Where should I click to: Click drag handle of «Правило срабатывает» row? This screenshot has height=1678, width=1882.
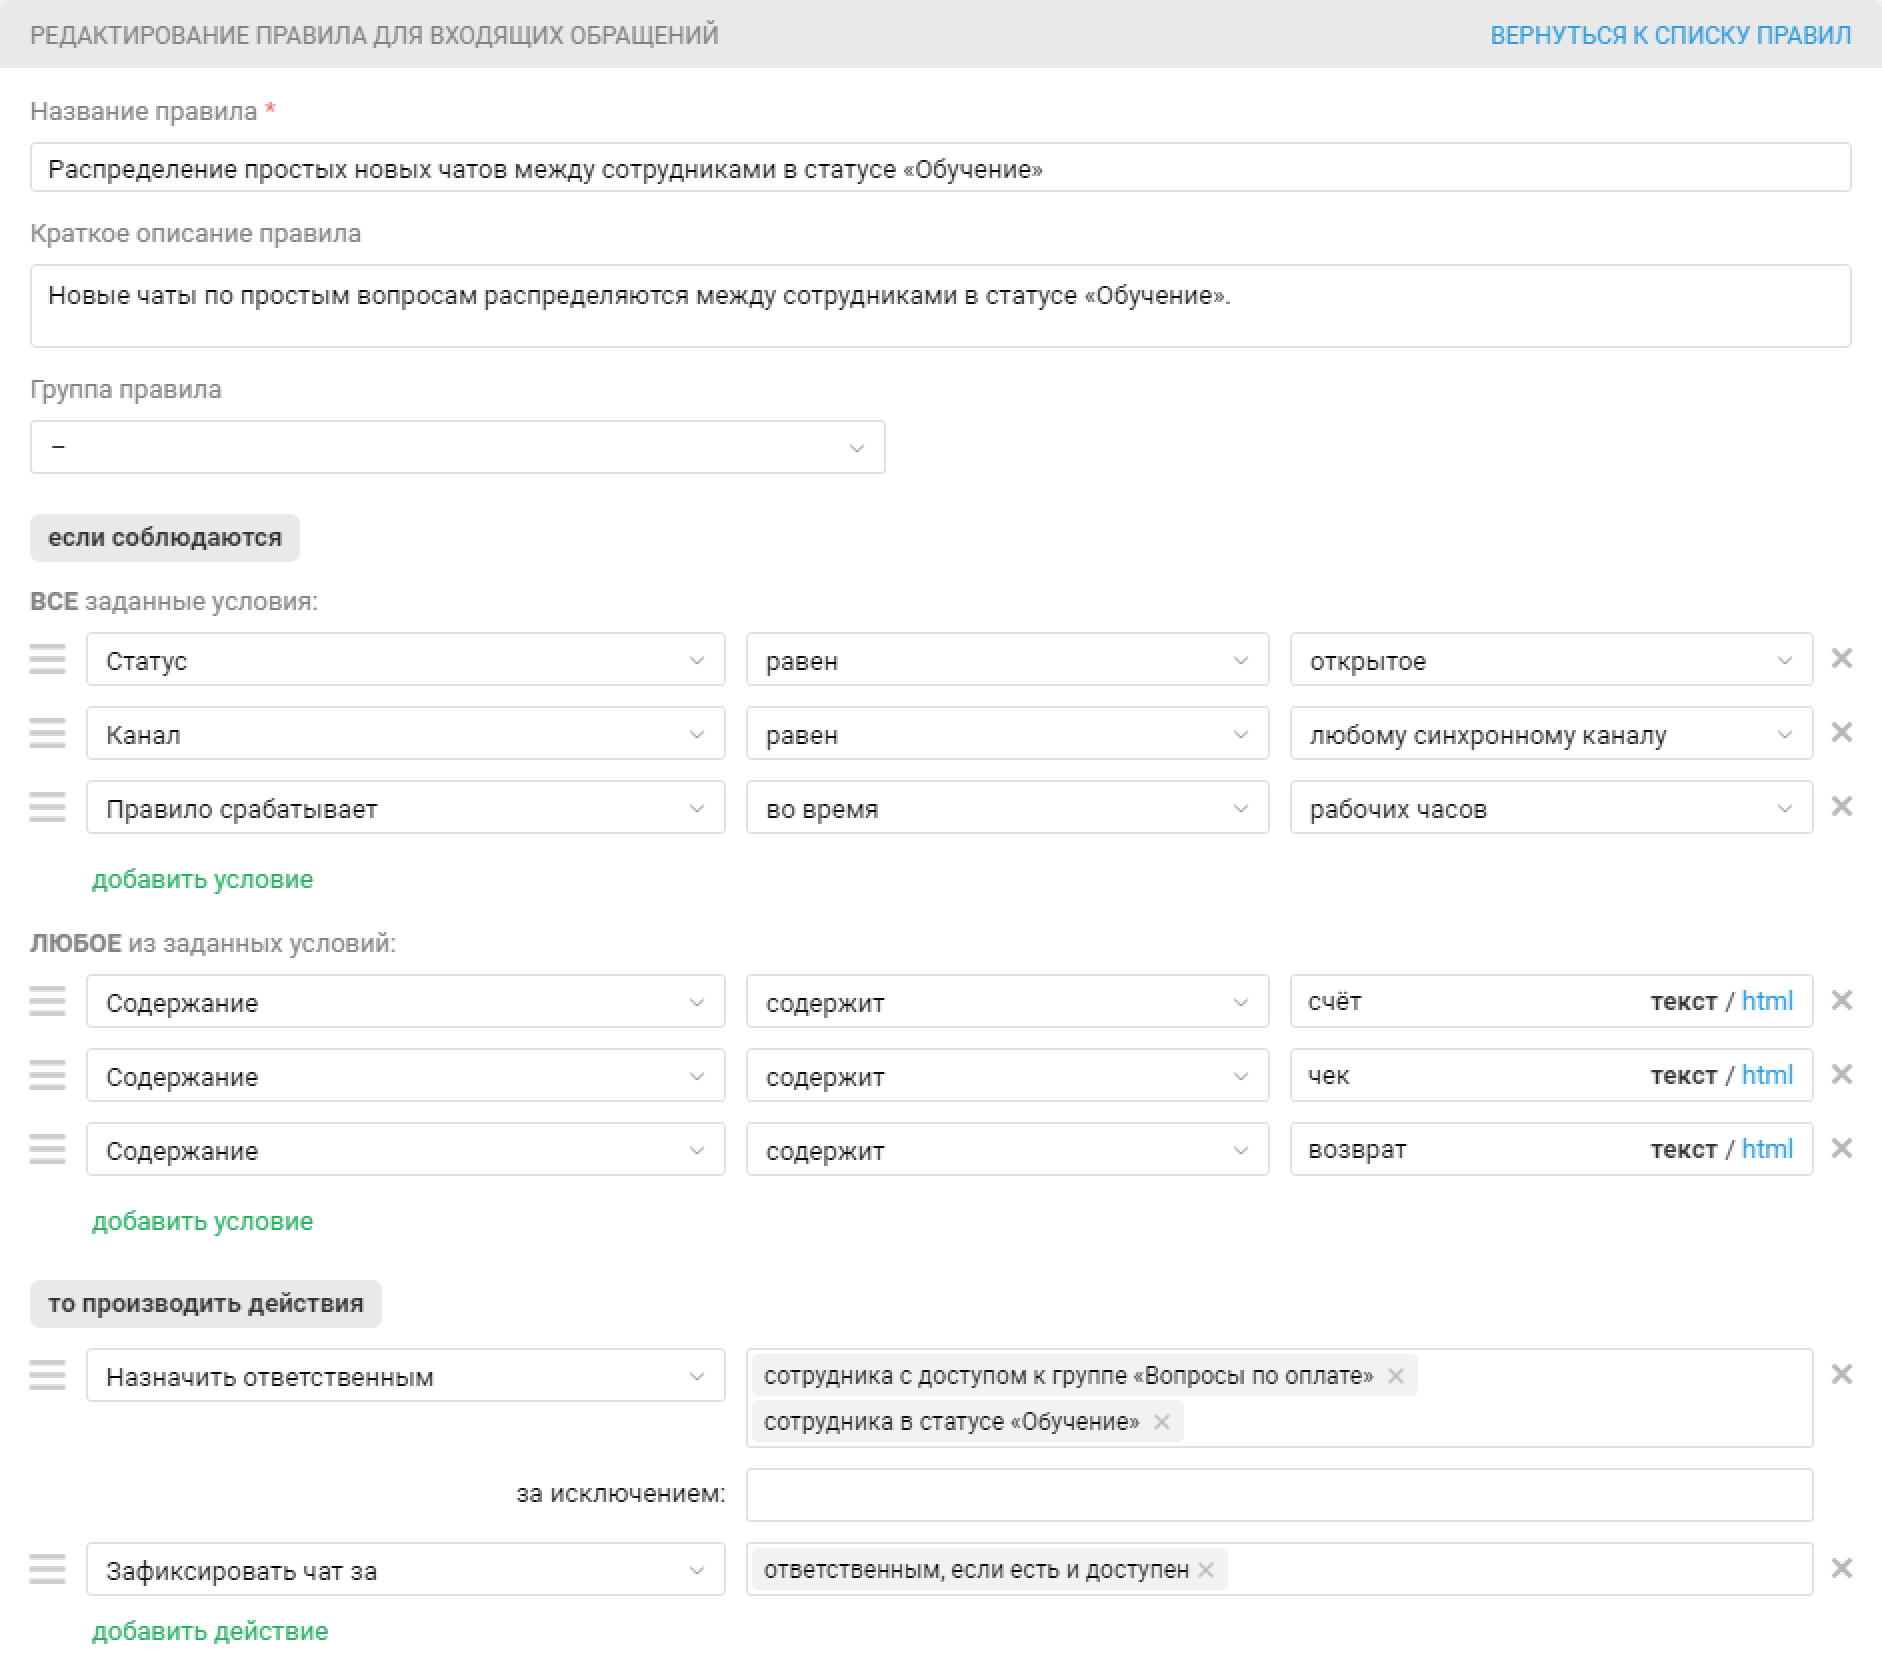tap(47, 807)
